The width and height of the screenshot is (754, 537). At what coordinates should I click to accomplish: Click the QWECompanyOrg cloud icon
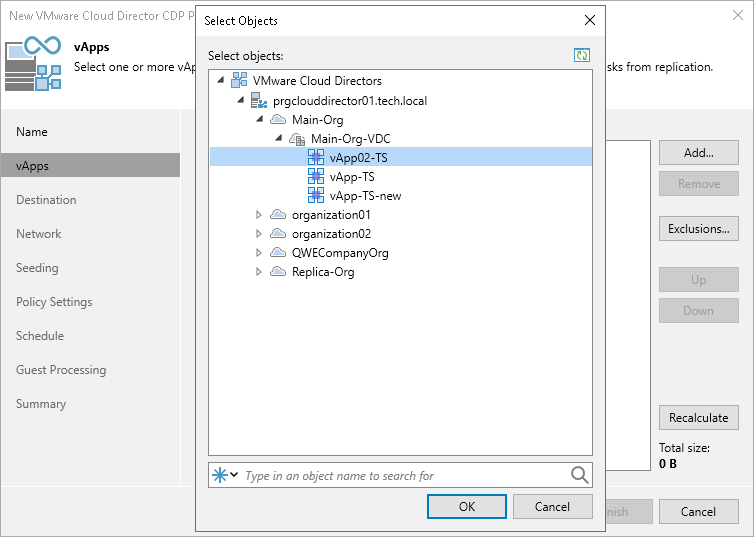pos(278,252)
